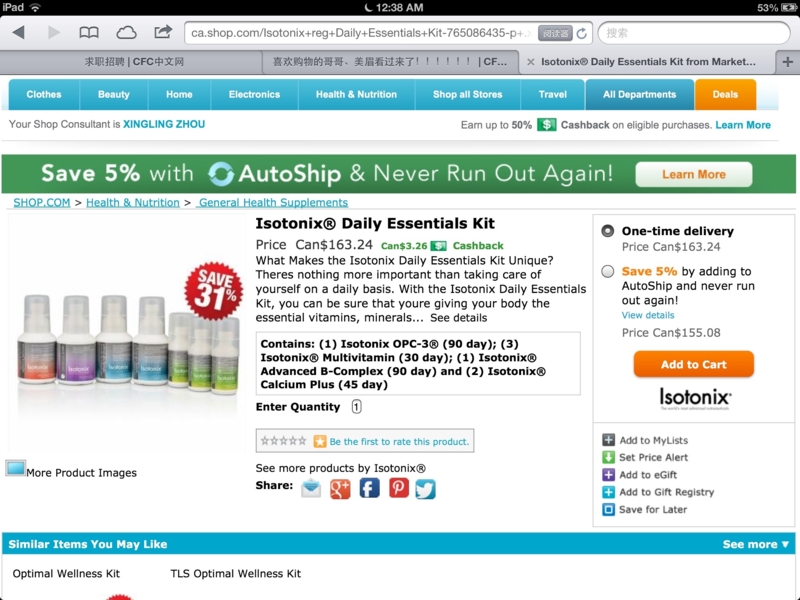Click the orange Add to Cart button
The image size is (800, 600).
[693, 364]
